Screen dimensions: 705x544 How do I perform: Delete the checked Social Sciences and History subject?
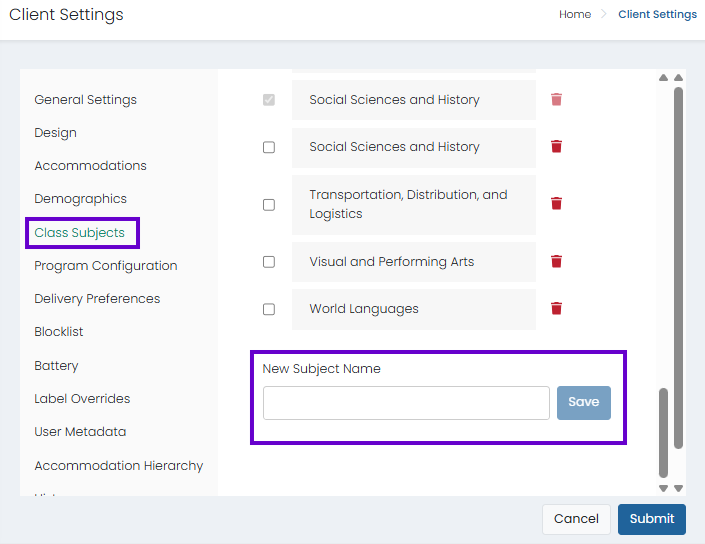[556, 99]
